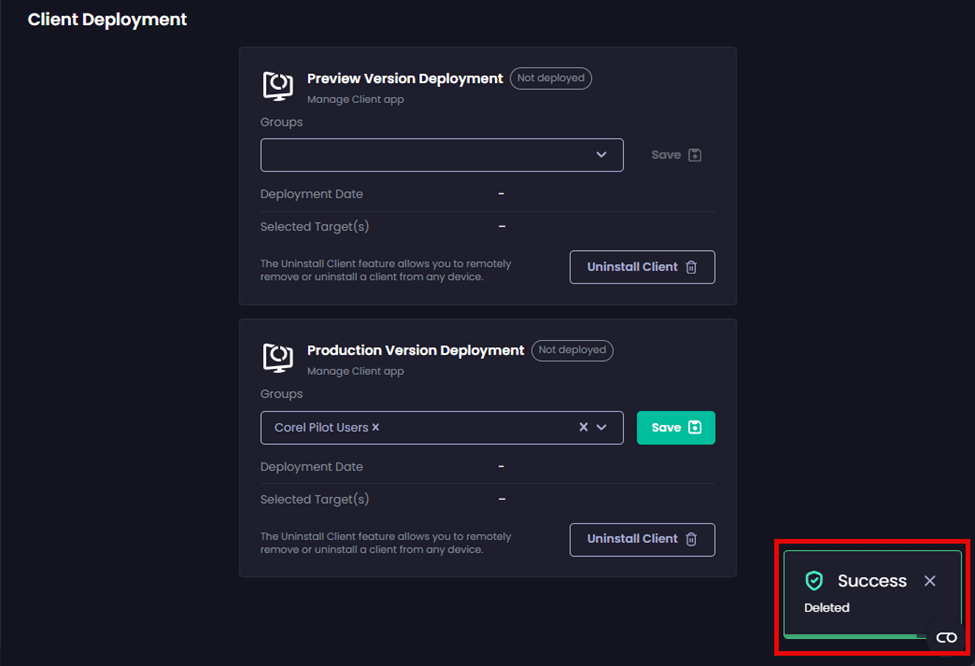Click the greyed-out save icon in Preview section

695,155
